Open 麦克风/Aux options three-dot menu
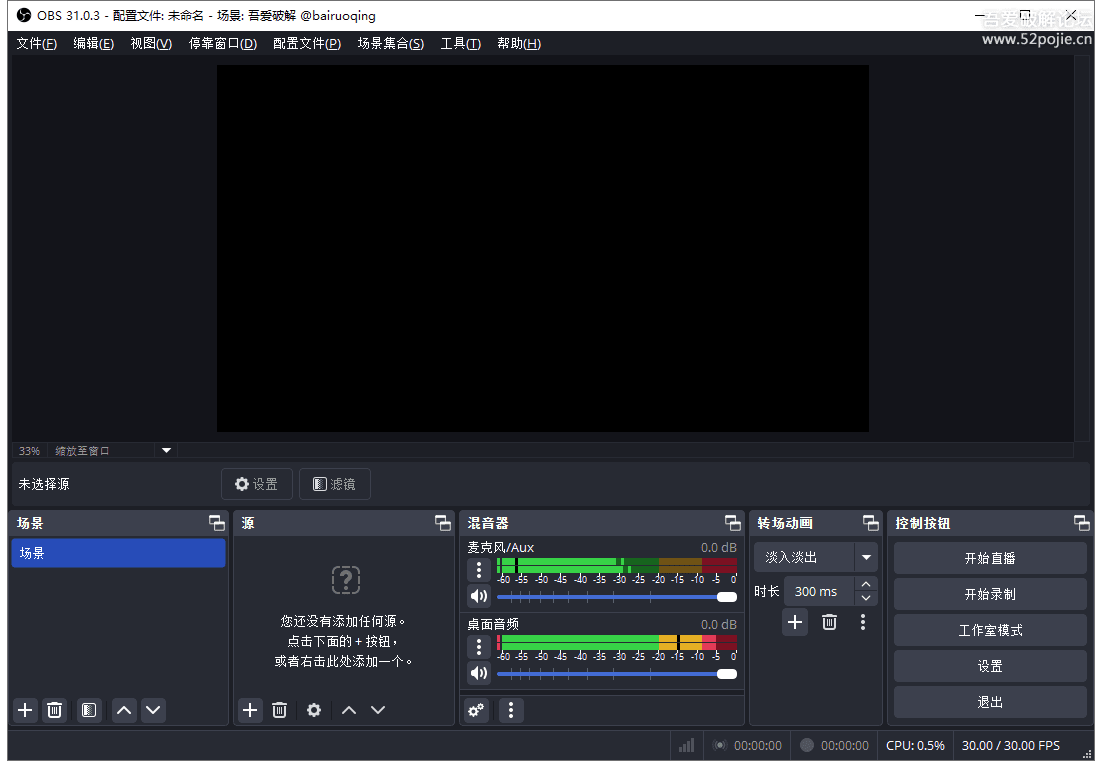This screenshot has height=768, width=1102. [x=479, y=570]
